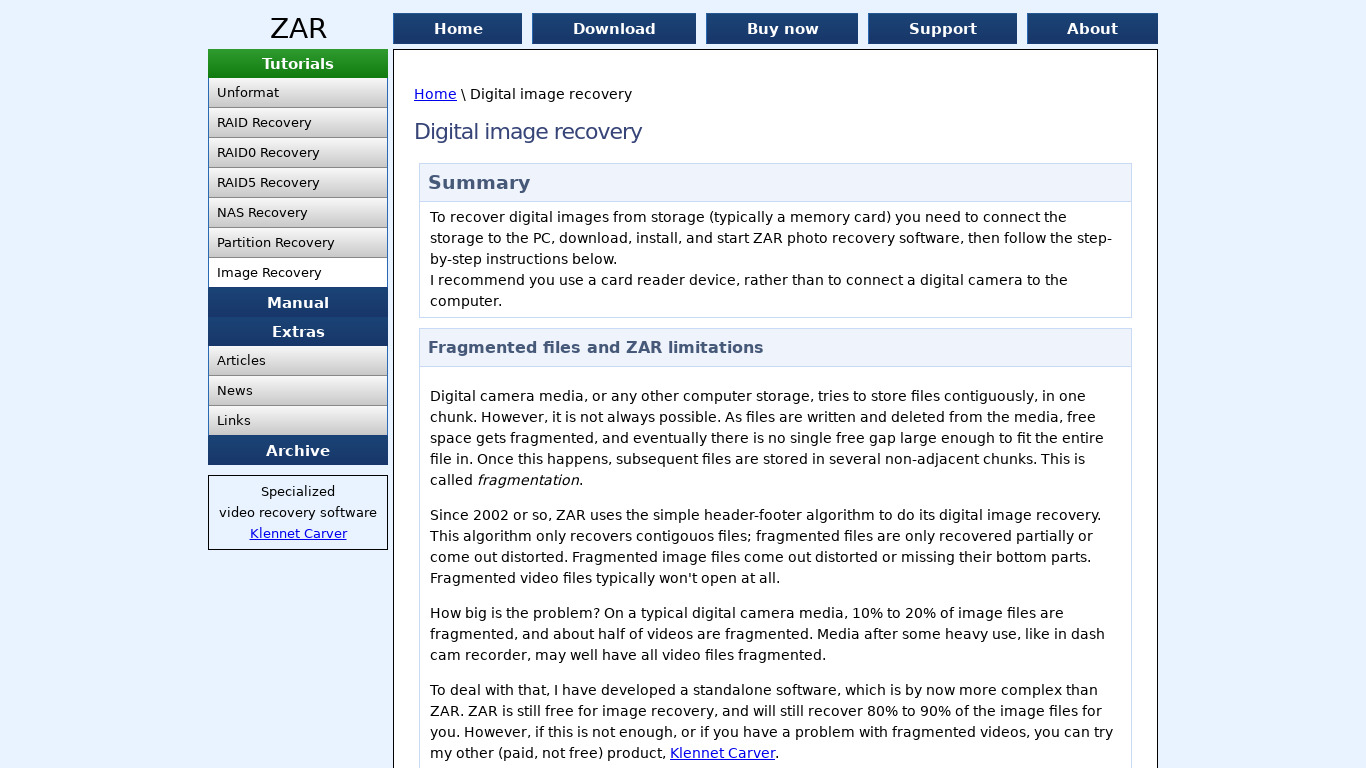Image resolution: width=1366 pixels, height=768 pixels.
Task: Open the Tutorials sidebar header
Action: point(298,64)
